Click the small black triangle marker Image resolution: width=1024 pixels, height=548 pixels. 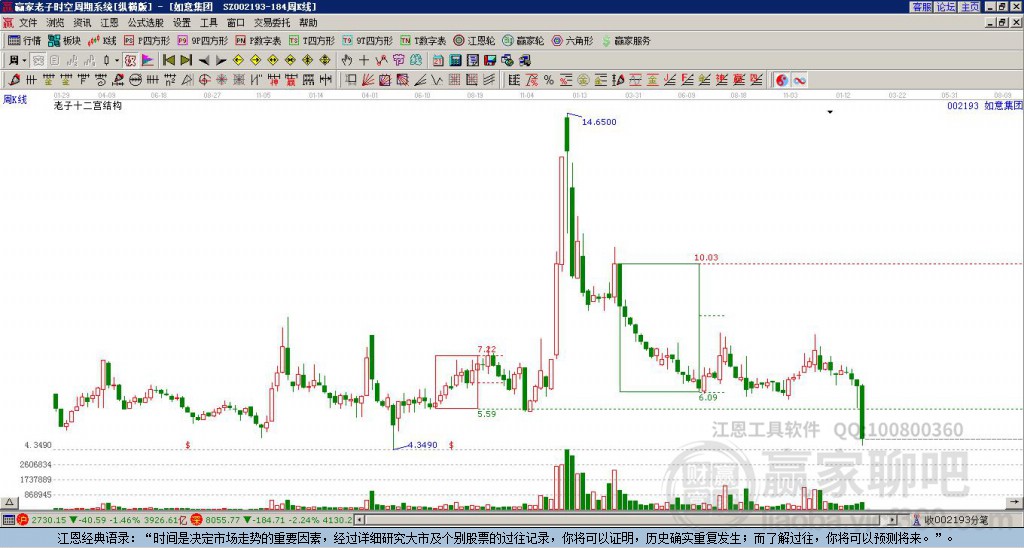pyautogui.click(x=830, y=112)
